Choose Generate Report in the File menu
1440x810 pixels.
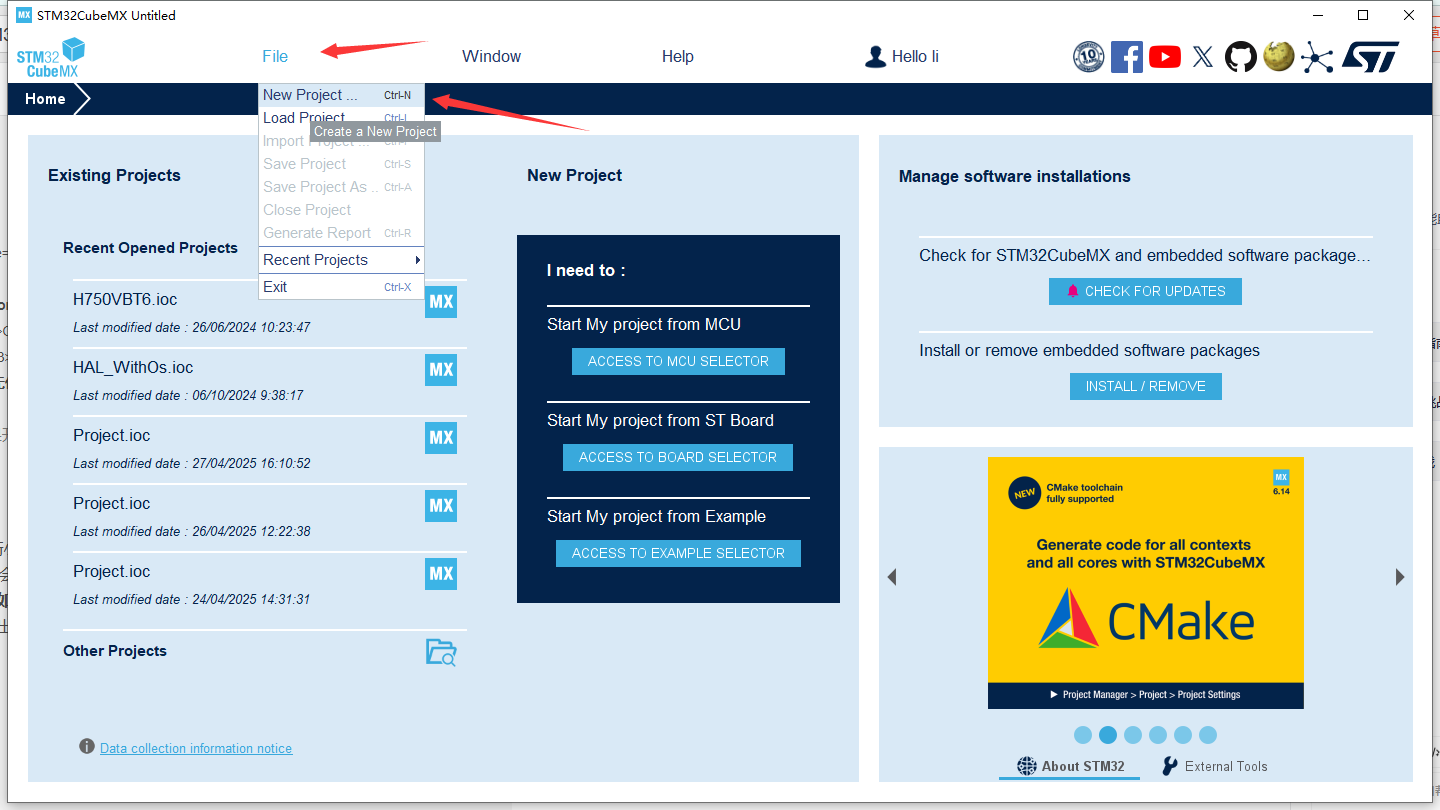(341, 233)
